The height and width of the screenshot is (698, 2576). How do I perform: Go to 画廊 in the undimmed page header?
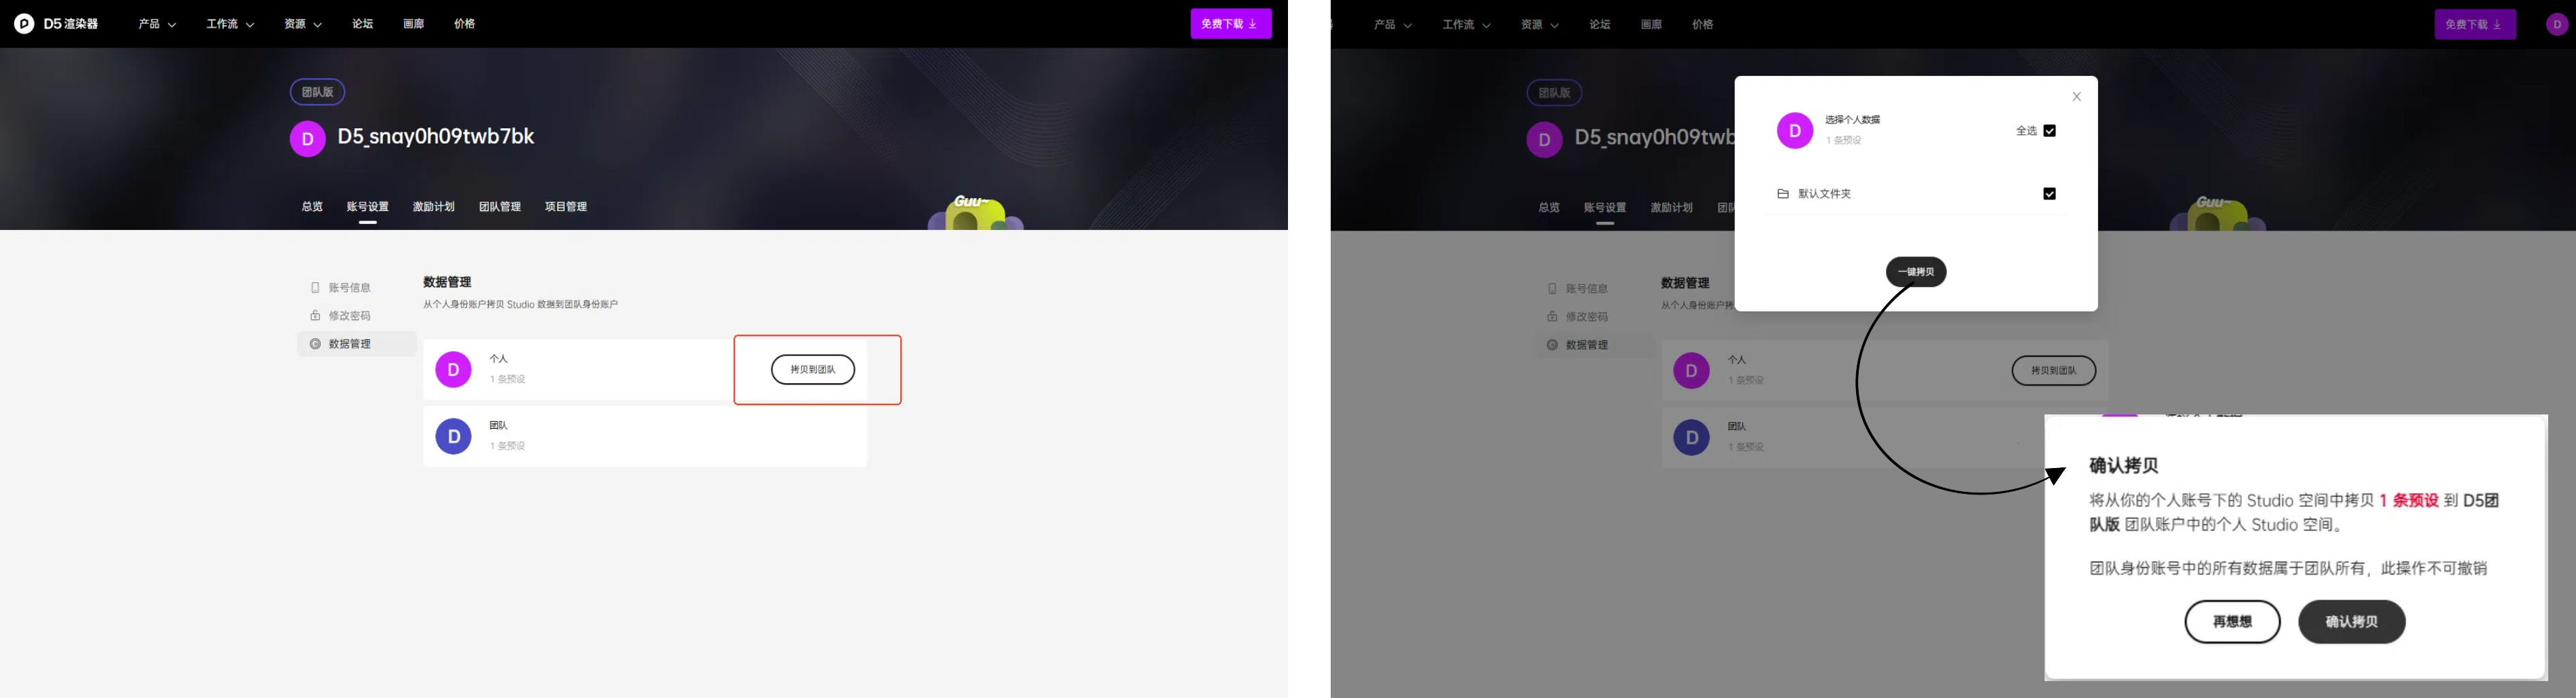[414, 24]
